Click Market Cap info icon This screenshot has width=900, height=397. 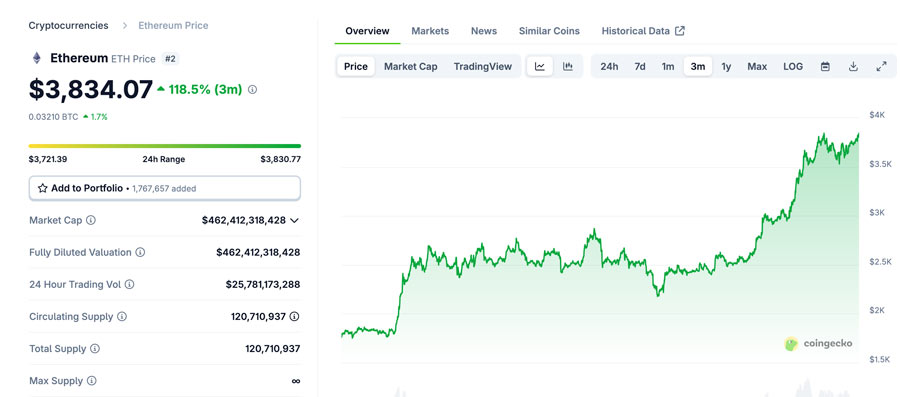(x=91, y=220)
